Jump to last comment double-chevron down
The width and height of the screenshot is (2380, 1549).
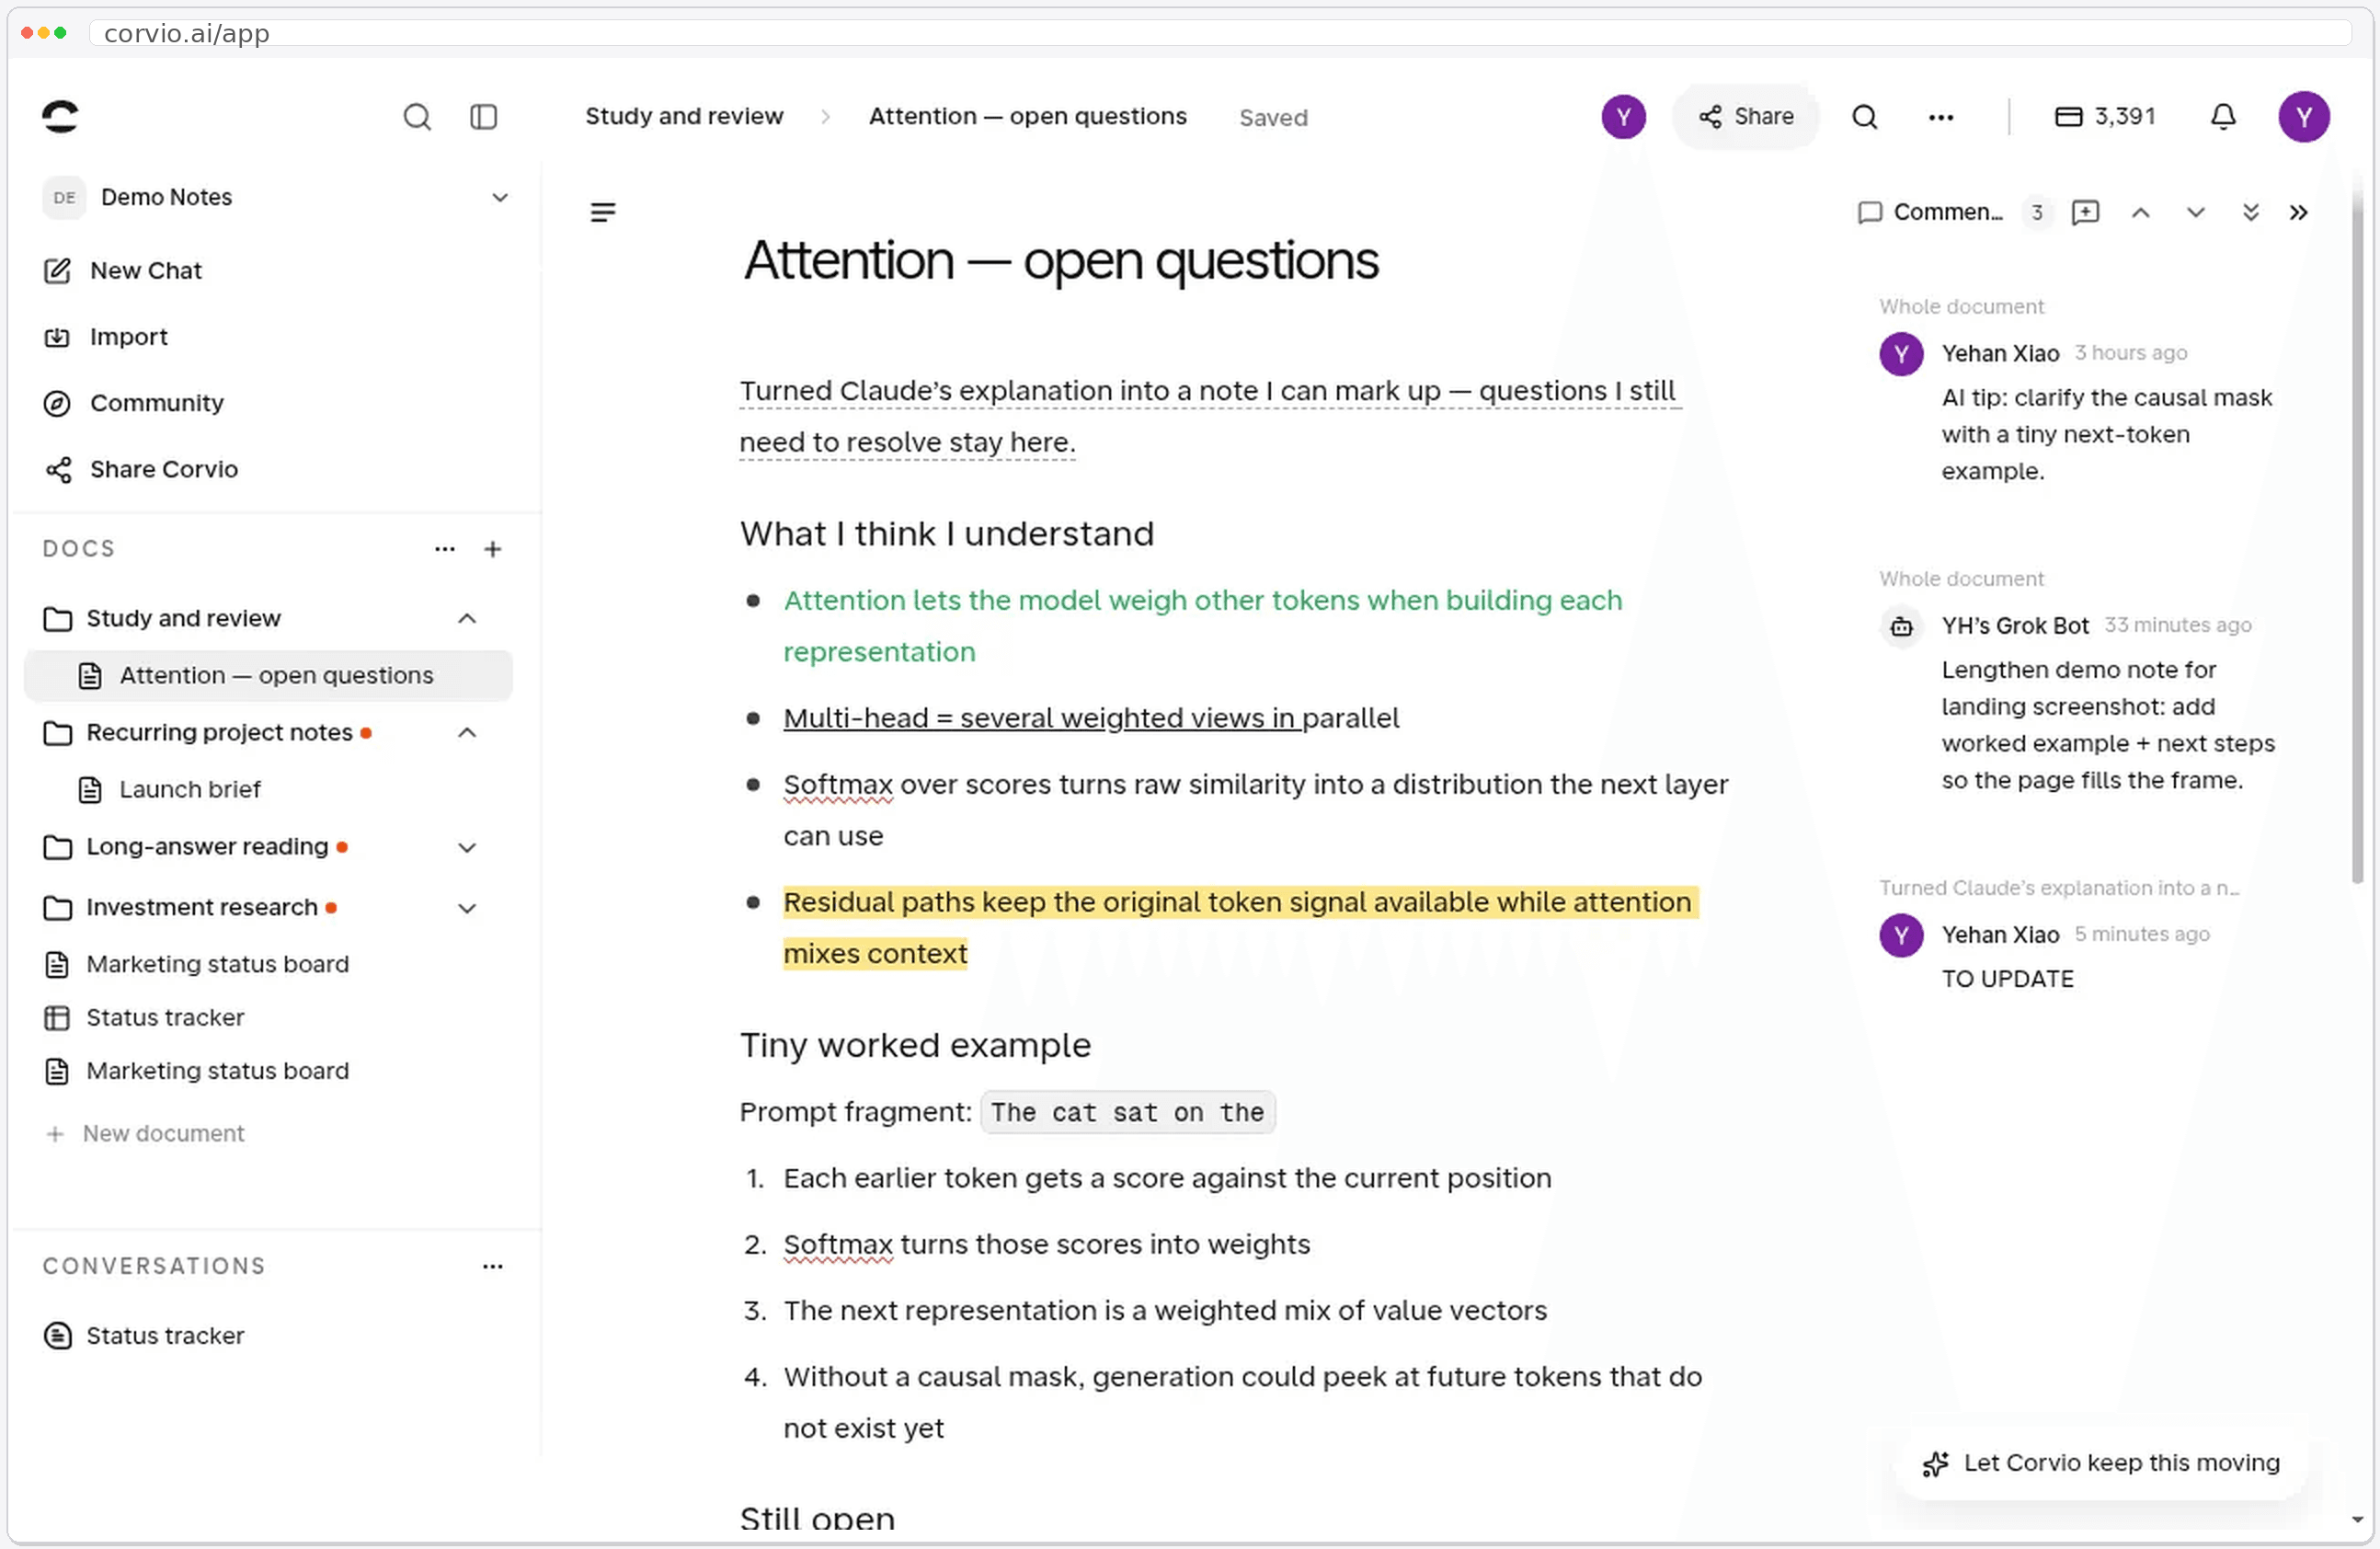(2251, 212)
